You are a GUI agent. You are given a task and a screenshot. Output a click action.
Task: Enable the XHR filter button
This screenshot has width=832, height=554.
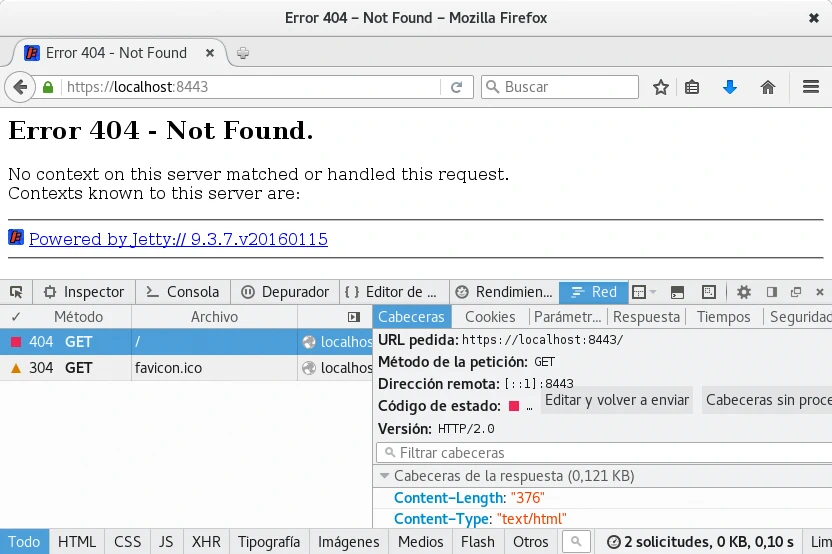[206, 541]
